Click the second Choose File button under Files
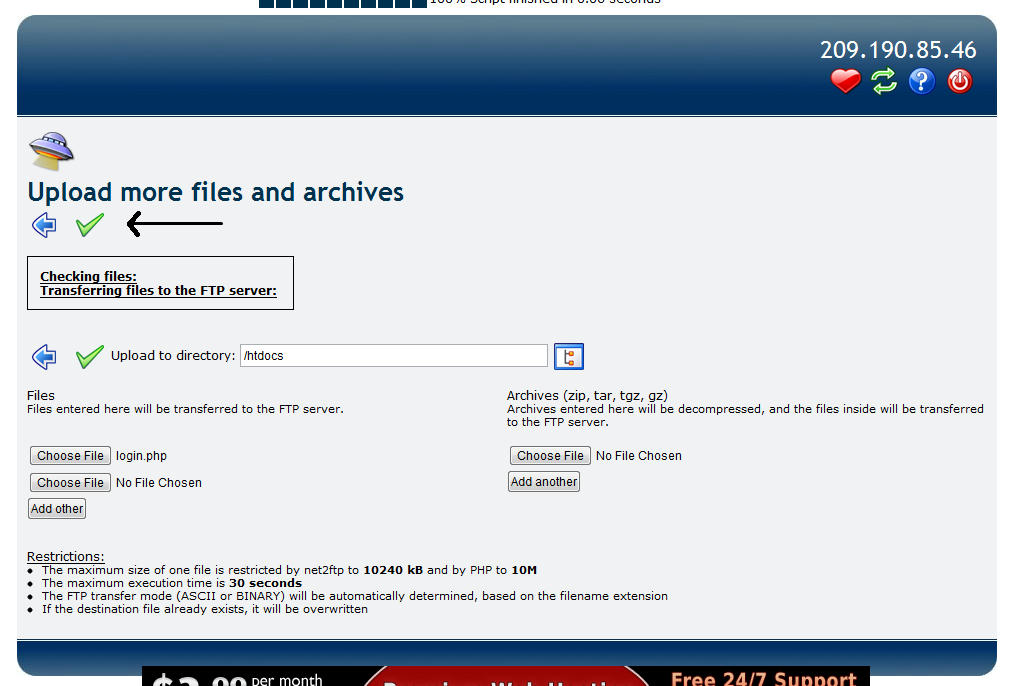 70,483
